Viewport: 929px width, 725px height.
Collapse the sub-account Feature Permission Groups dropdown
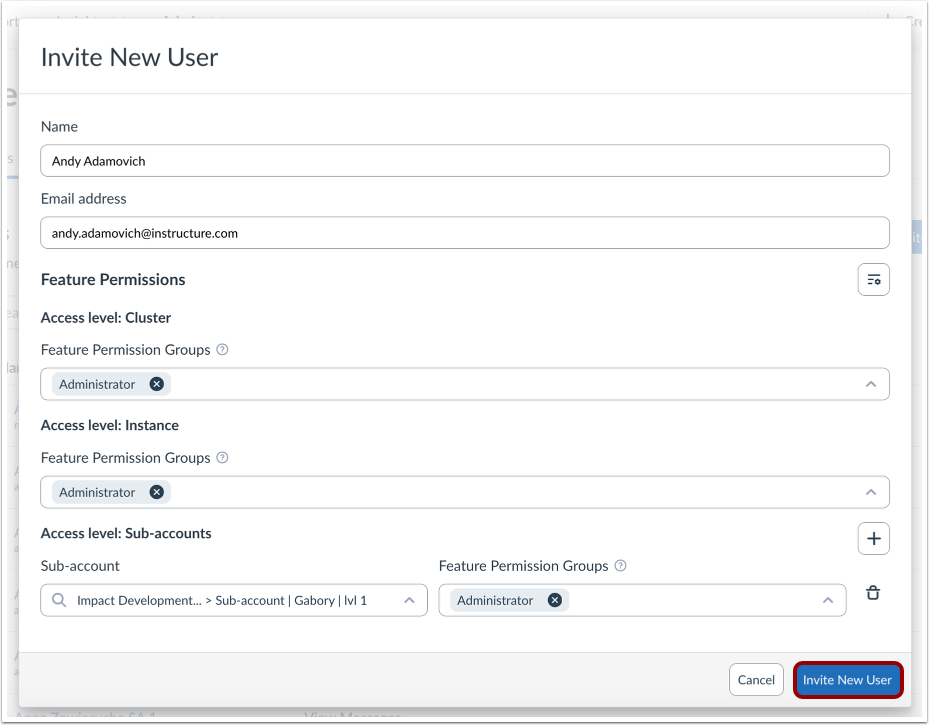click(827, 599)
